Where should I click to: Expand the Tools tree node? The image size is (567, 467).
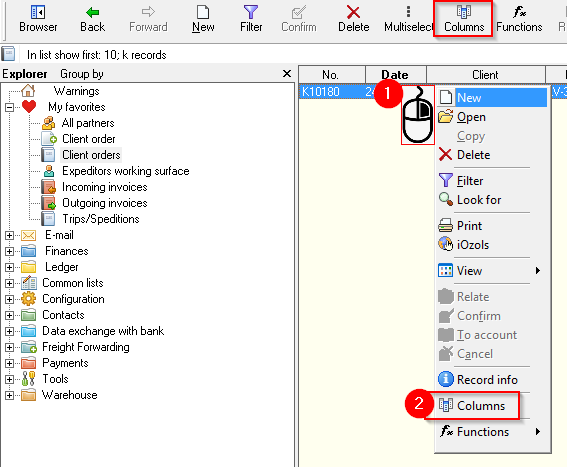(10, 379)
